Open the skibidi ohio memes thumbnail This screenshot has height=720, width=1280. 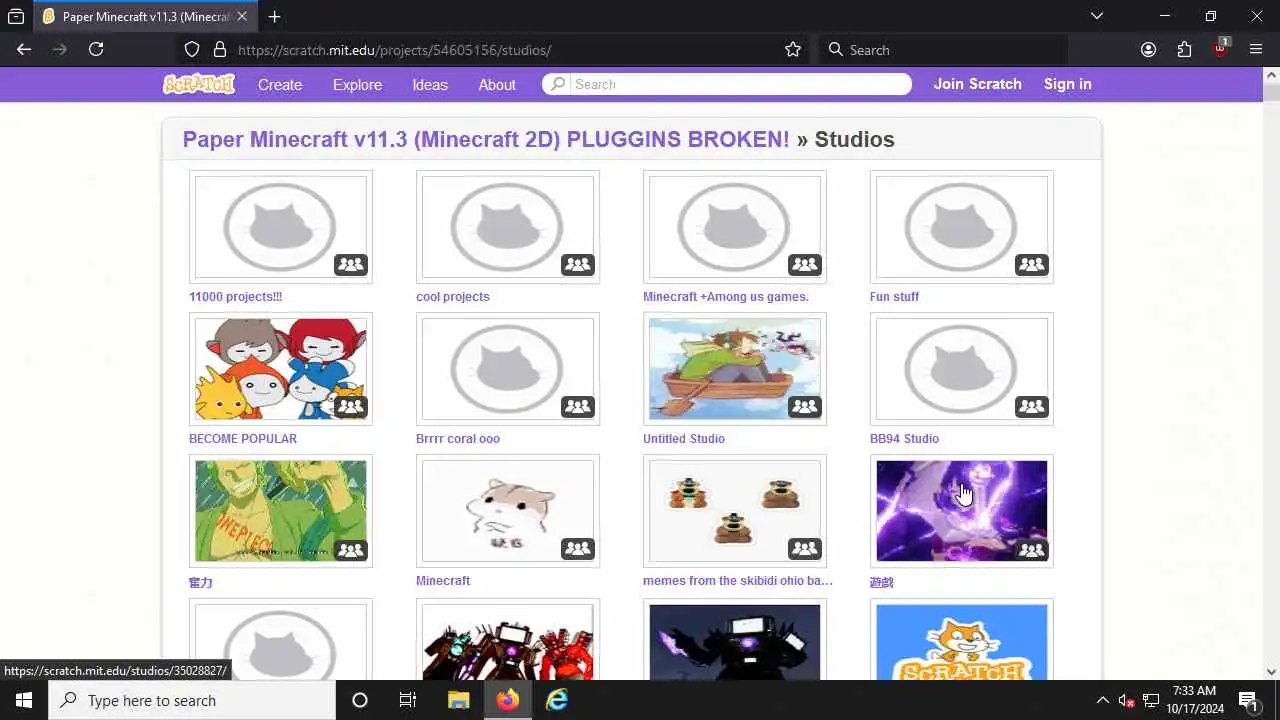[x=735, y=511]
